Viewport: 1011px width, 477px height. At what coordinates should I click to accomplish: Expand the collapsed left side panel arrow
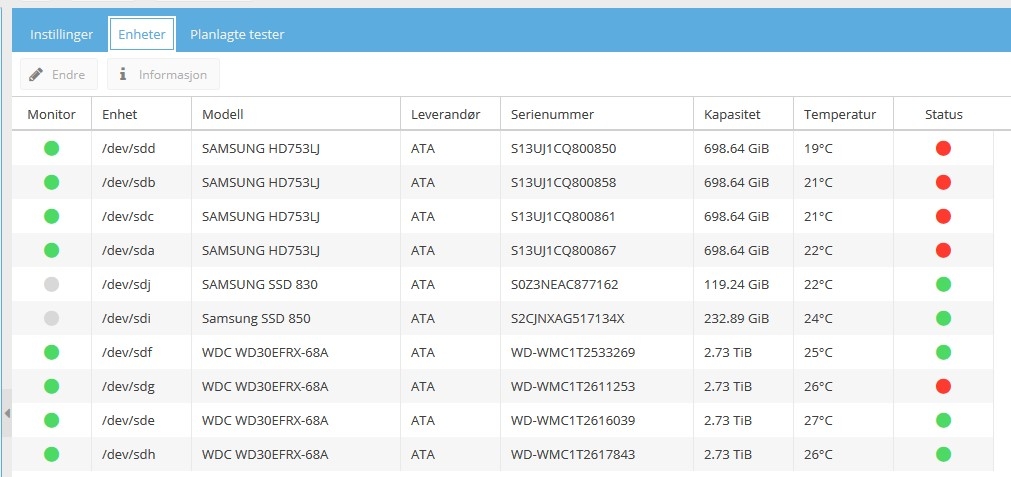pos(6,413)
